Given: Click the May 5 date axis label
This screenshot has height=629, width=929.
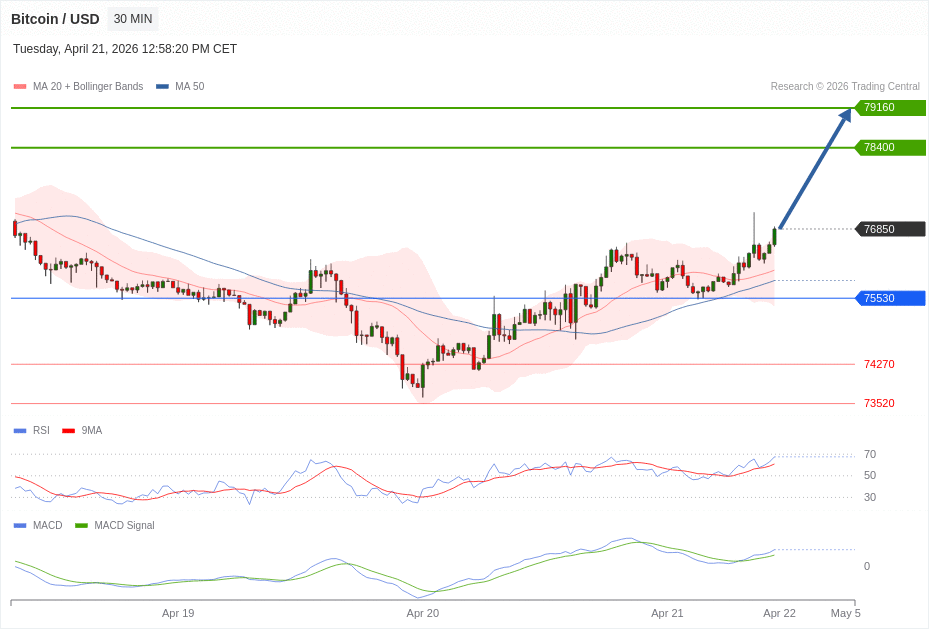Looking at the screenshot, I should point(845,613).
